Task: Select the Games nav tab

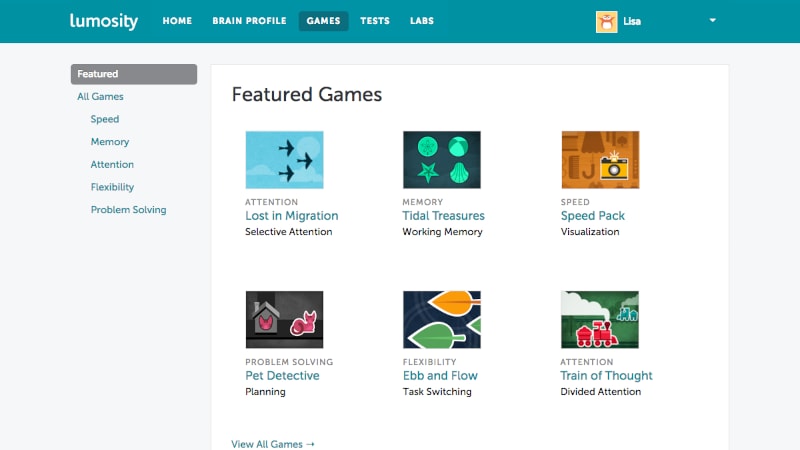Action: pos(323,21)
